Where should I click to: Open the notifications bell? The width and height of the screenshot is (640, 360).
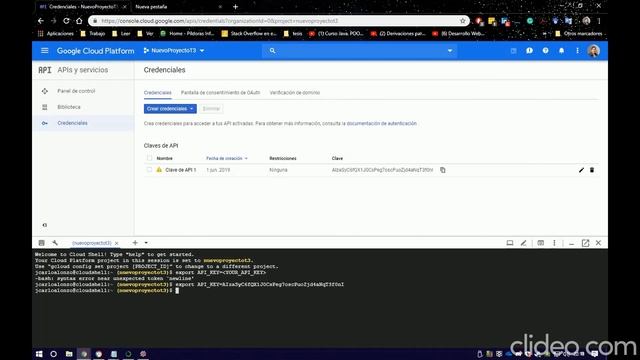tap(561, 51)
